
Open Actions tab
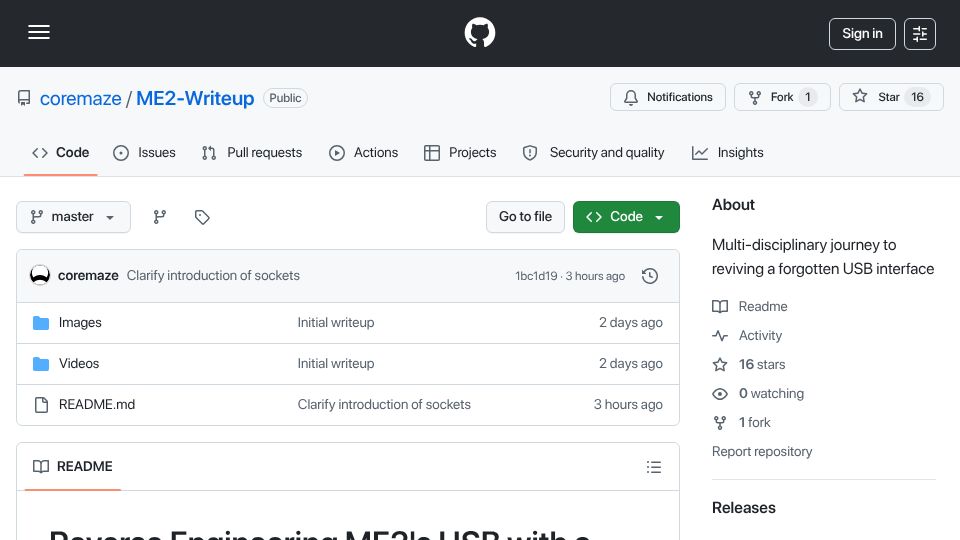(x=364, y=152)
